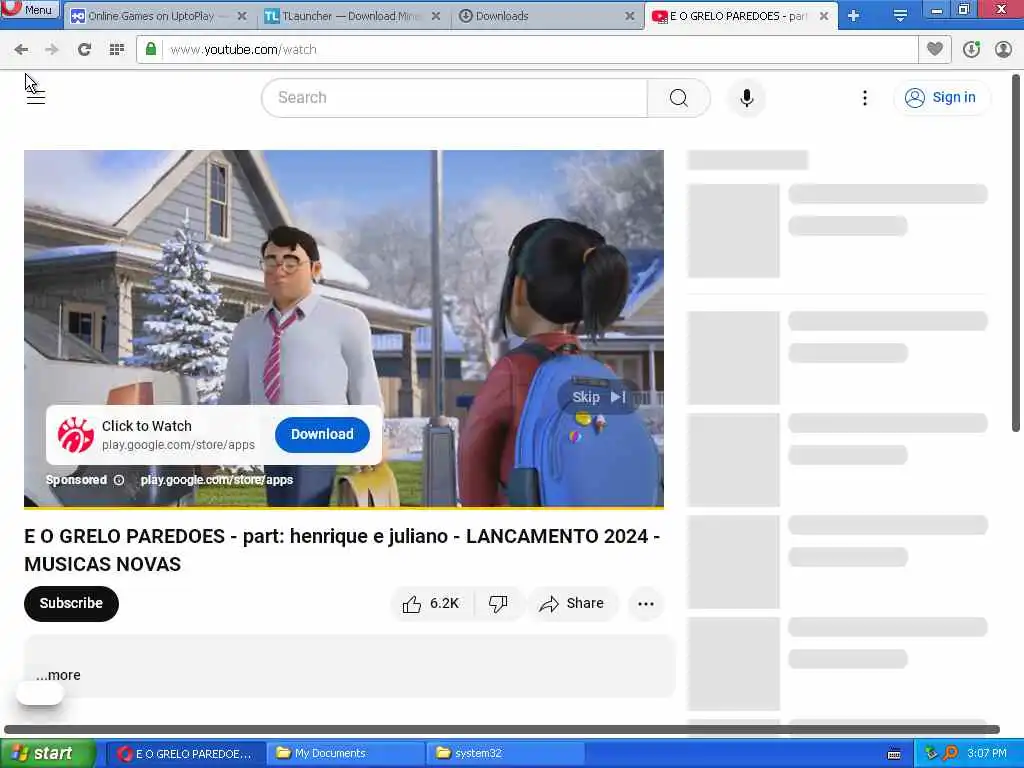Screen dimensions: 1024x768
Task: Open the browser account profile icon
Action: click(x=1003, y=49)
